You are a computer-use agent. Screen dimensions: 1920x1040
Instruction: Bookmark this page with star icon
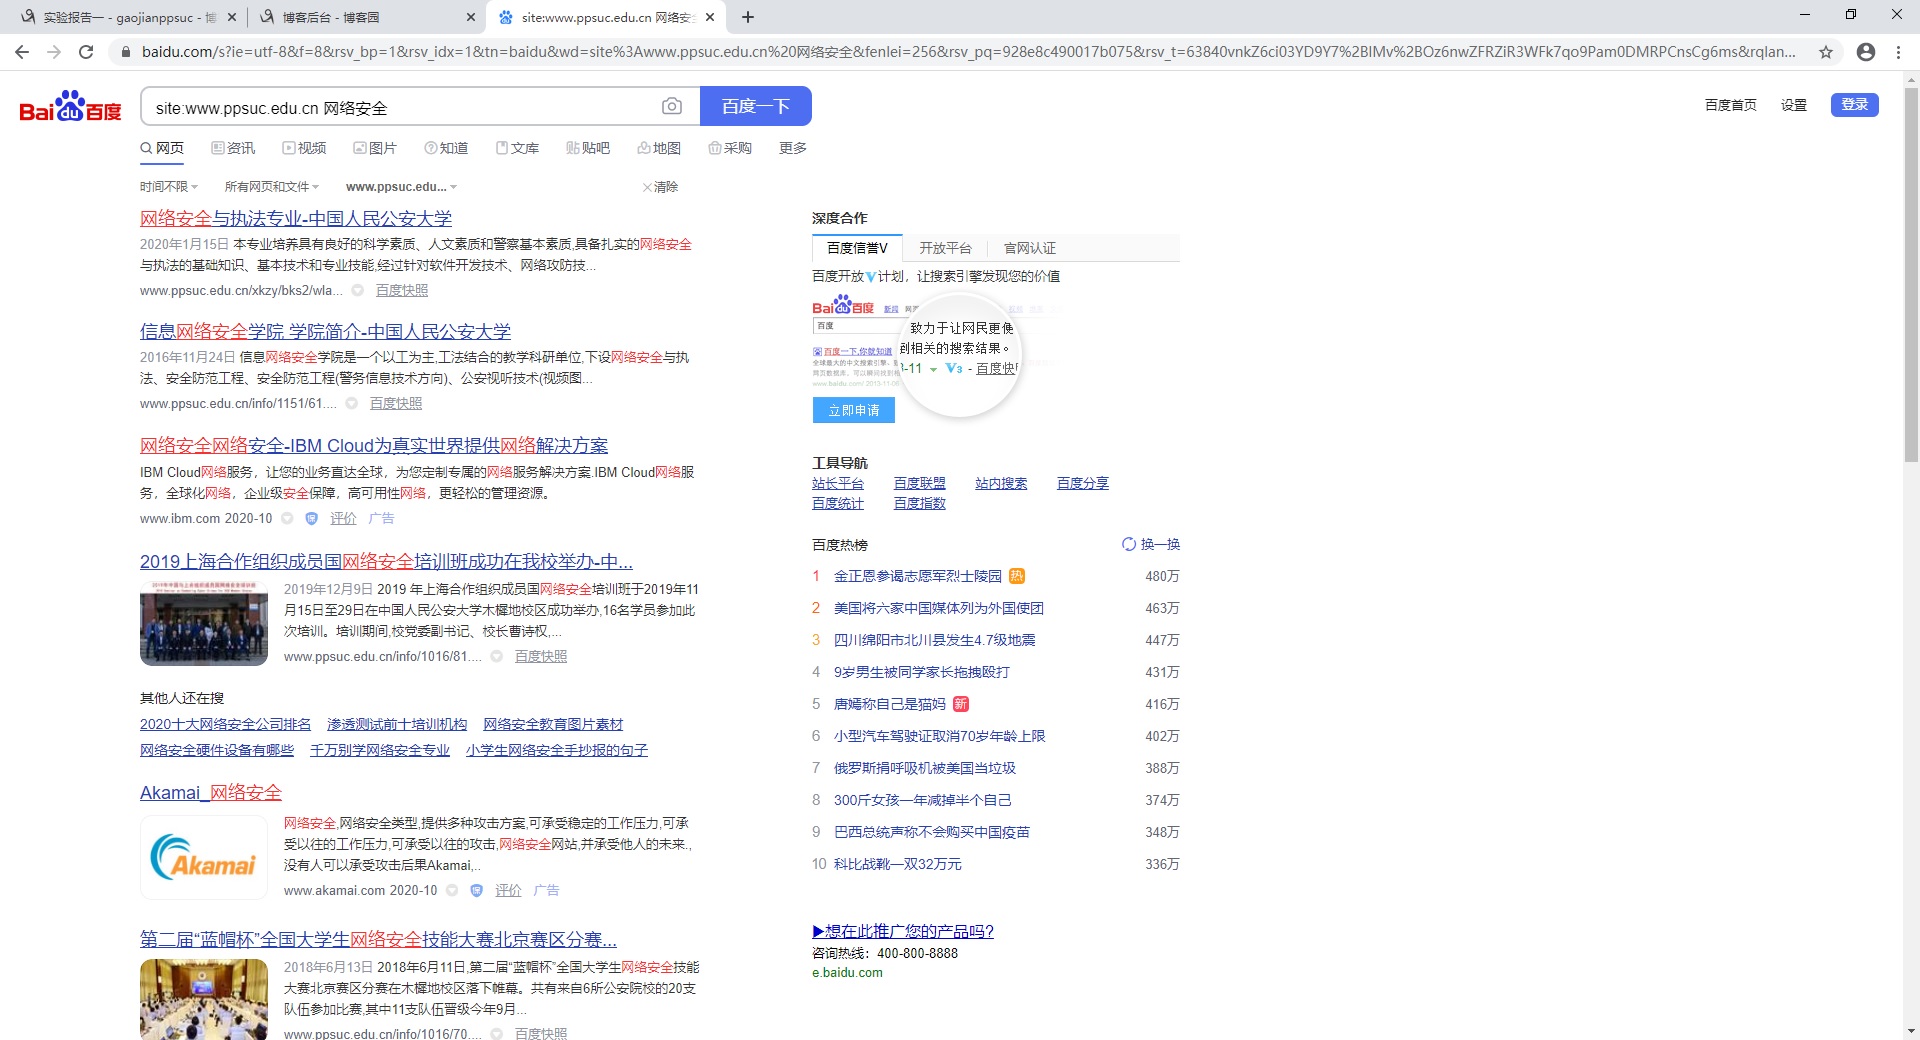(1826, 52)
